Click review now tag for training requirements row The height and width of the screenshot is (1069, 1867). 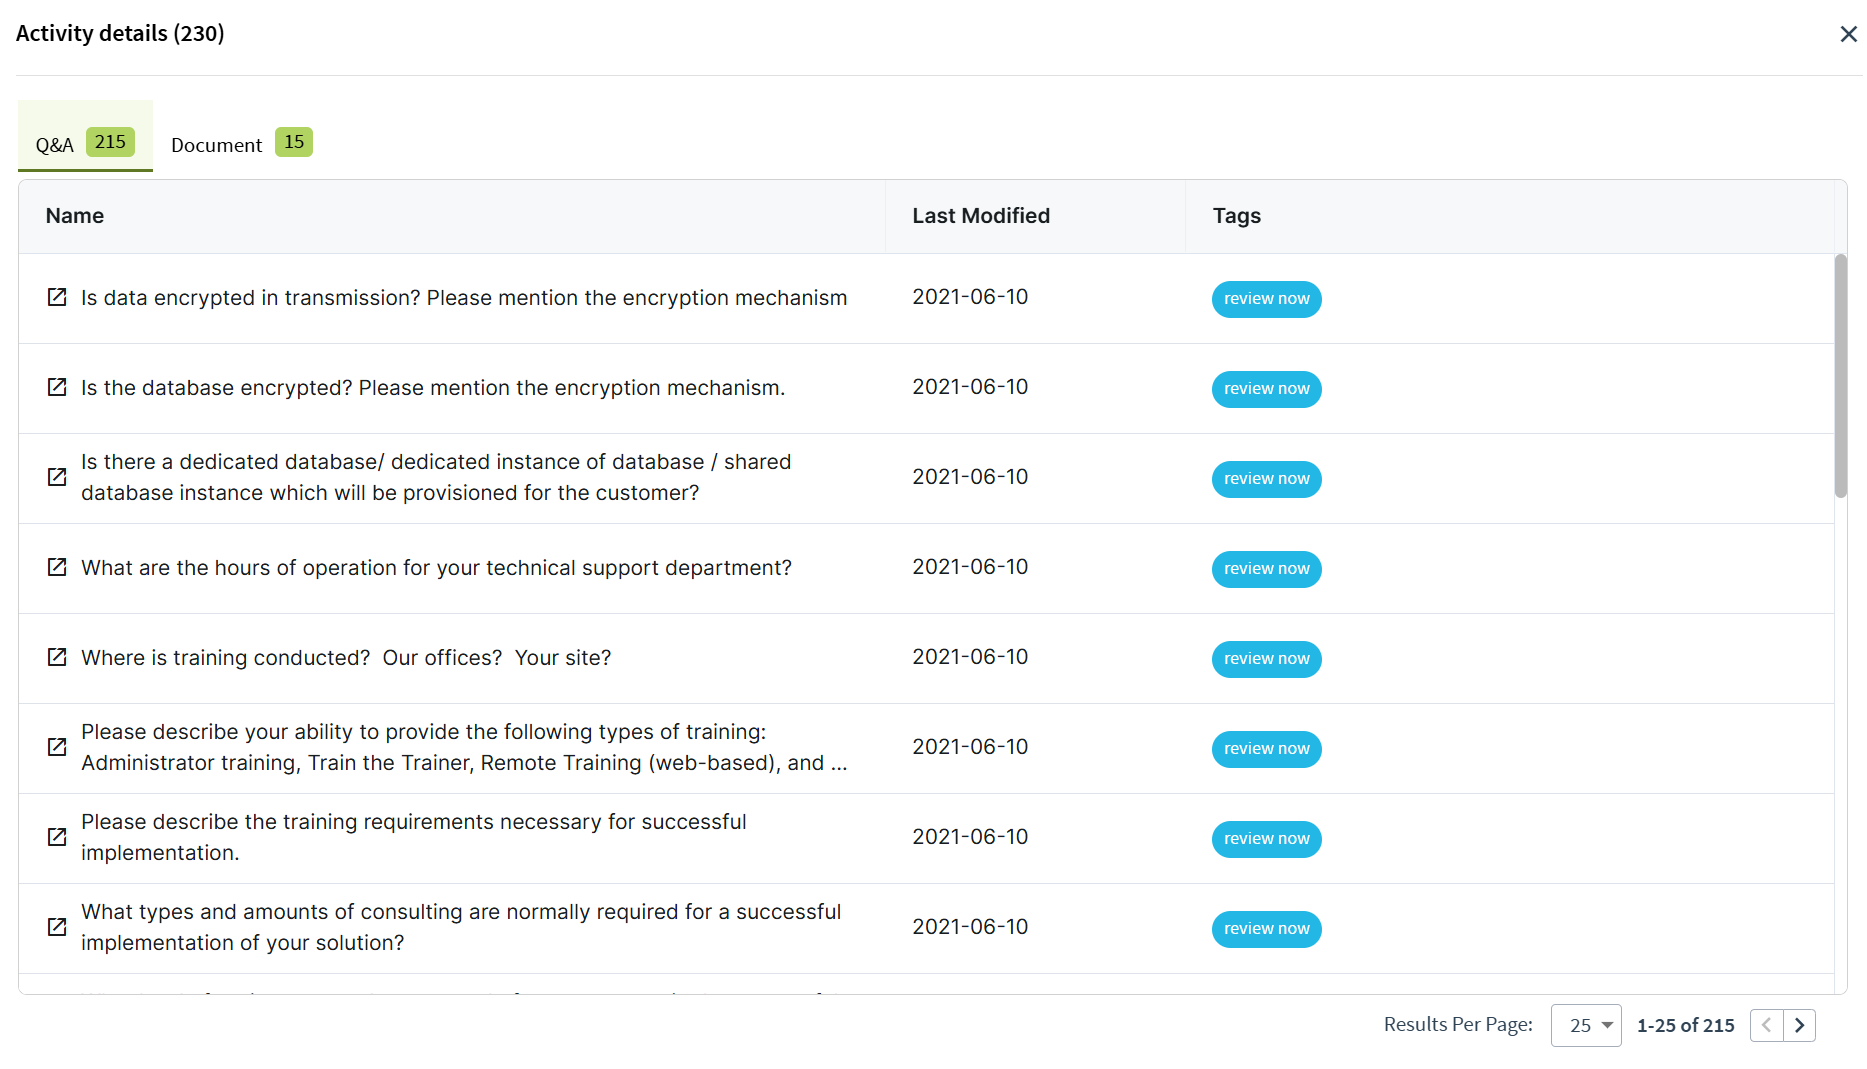tap(1266, 839)
